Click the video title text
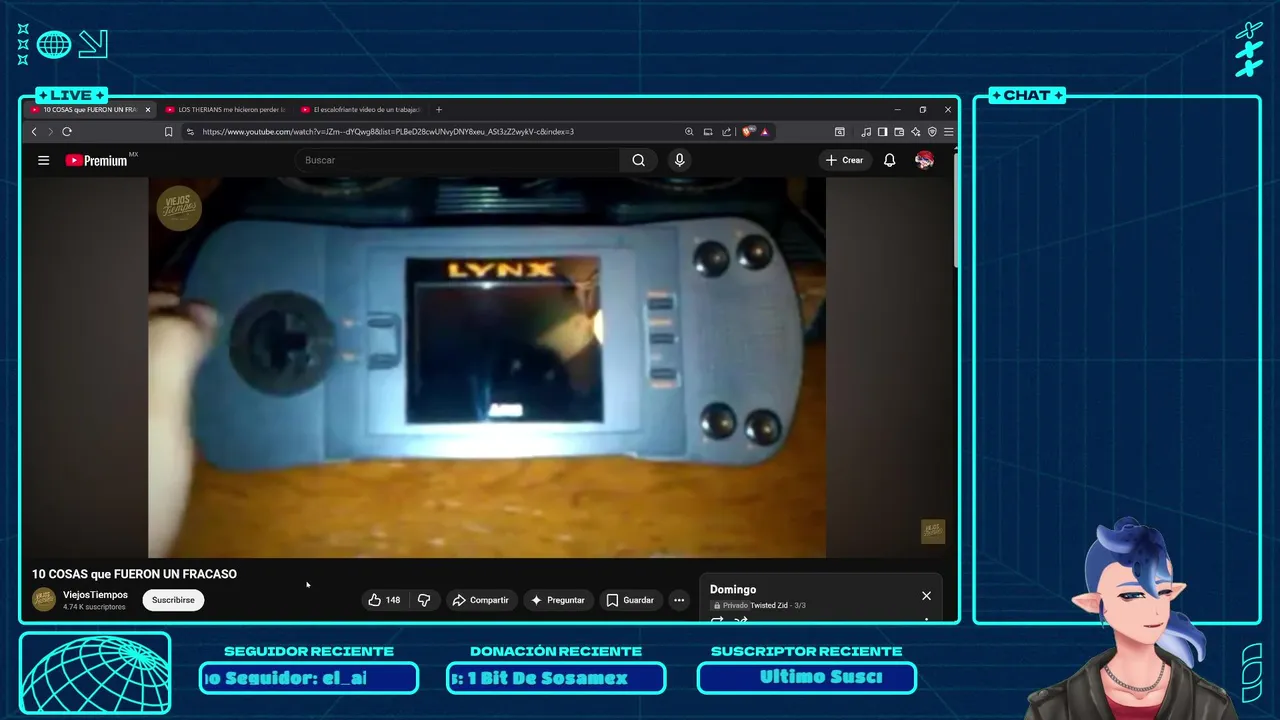 [134, 574]
